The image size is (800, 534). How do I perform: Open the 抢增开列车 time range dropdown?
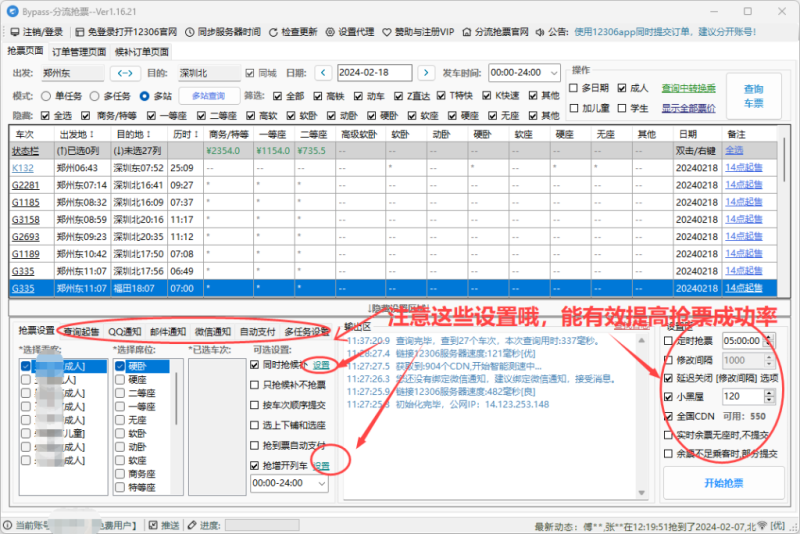pos(323,482)
